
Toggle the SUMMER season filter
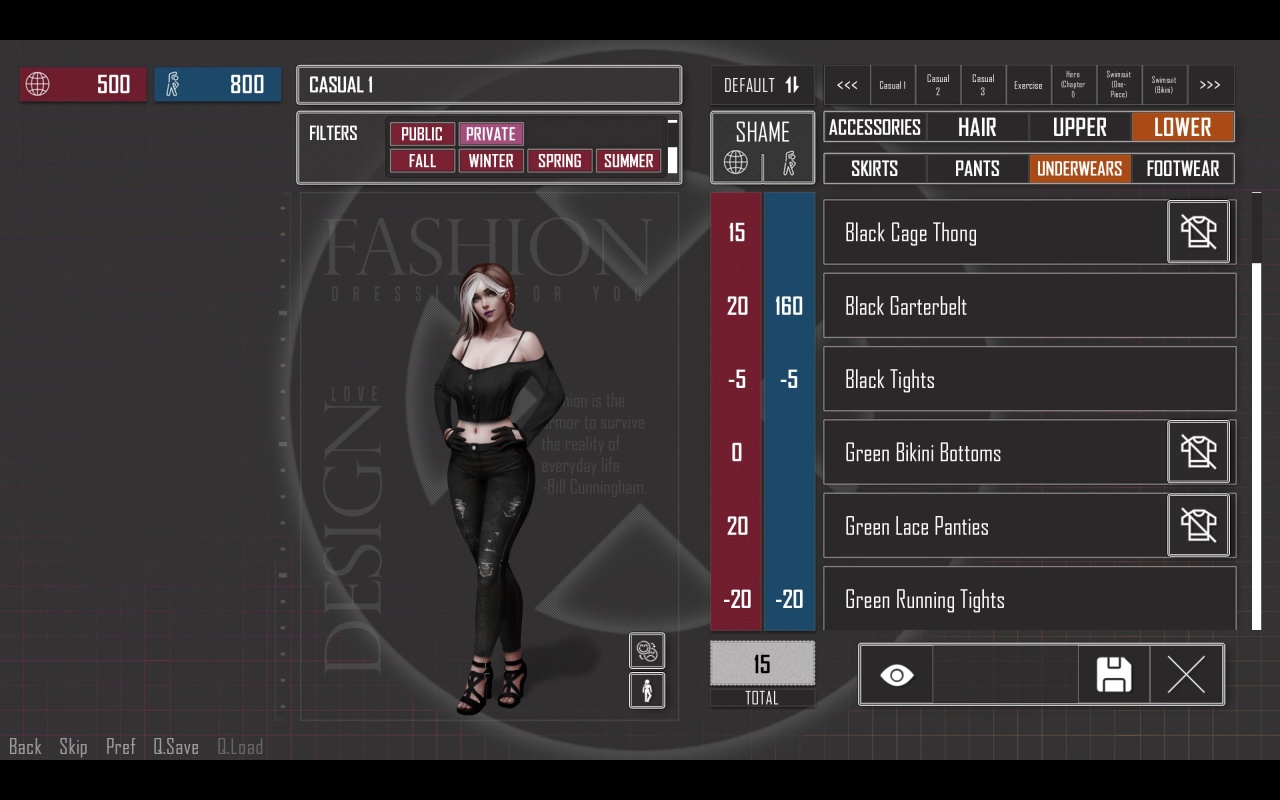point(628,161)
